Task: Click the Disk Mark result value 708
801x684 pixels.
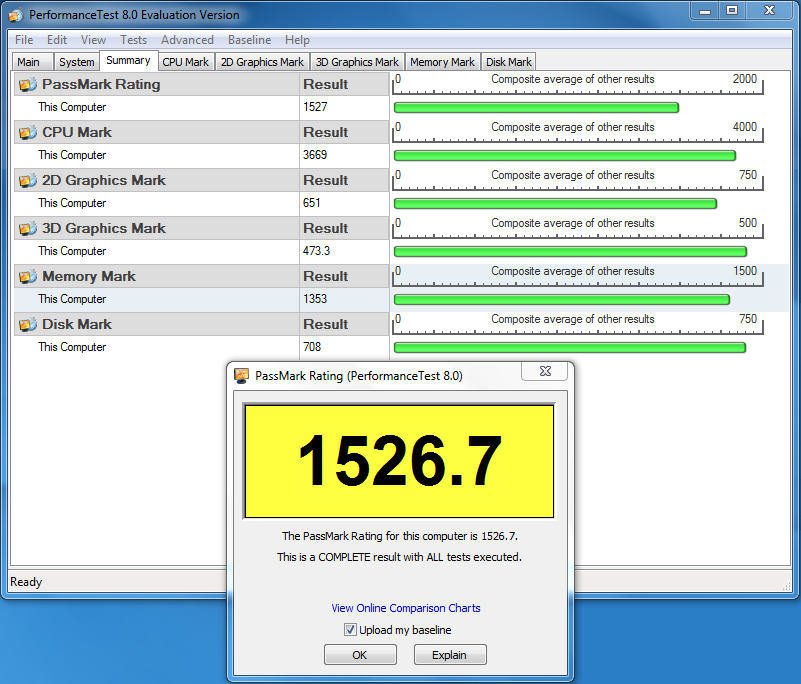Action: point(312,347)
